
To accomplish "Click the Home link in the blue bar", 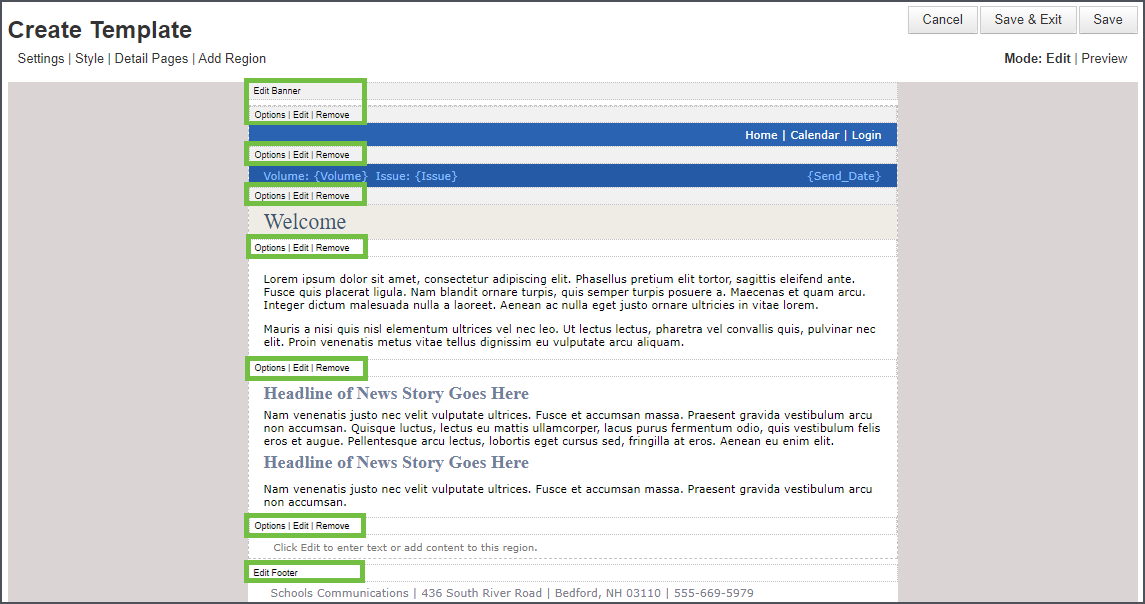I will click(761, 135).
